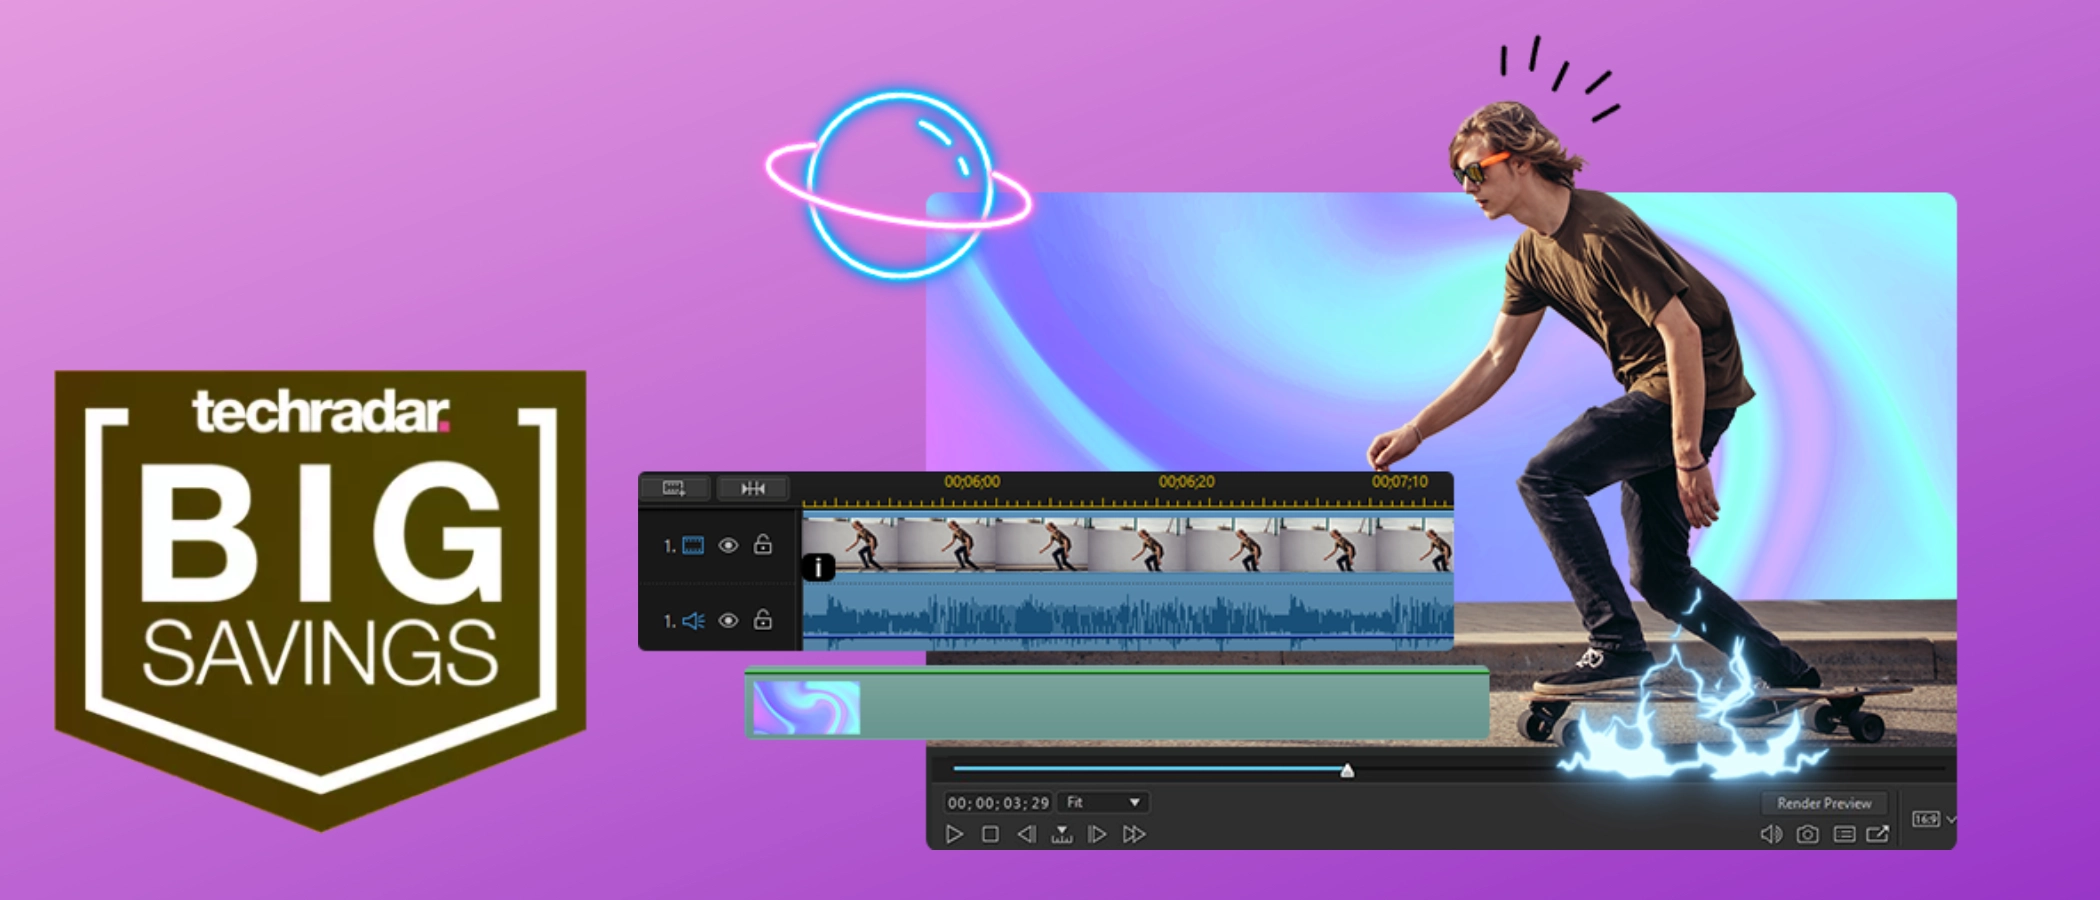Take a snapshot with the camera icon
Viewport: 2100px width, 900px height.
pos(1807,834)
